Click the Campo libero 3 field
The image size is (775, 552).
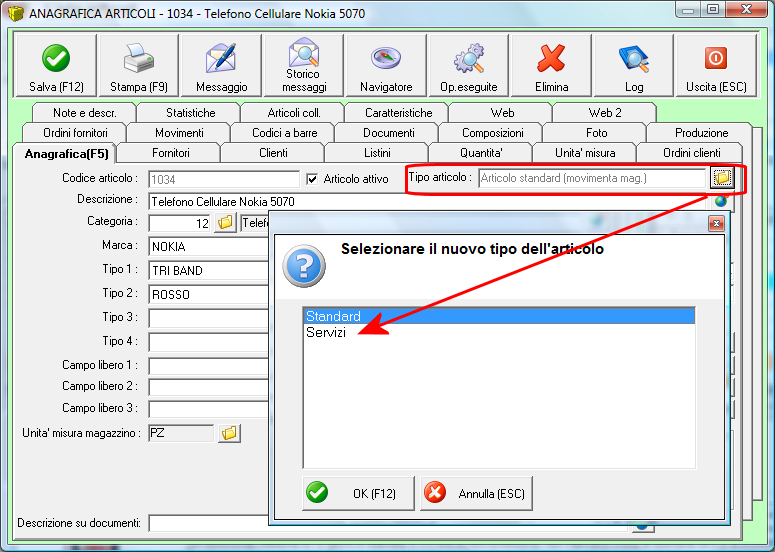208,409
